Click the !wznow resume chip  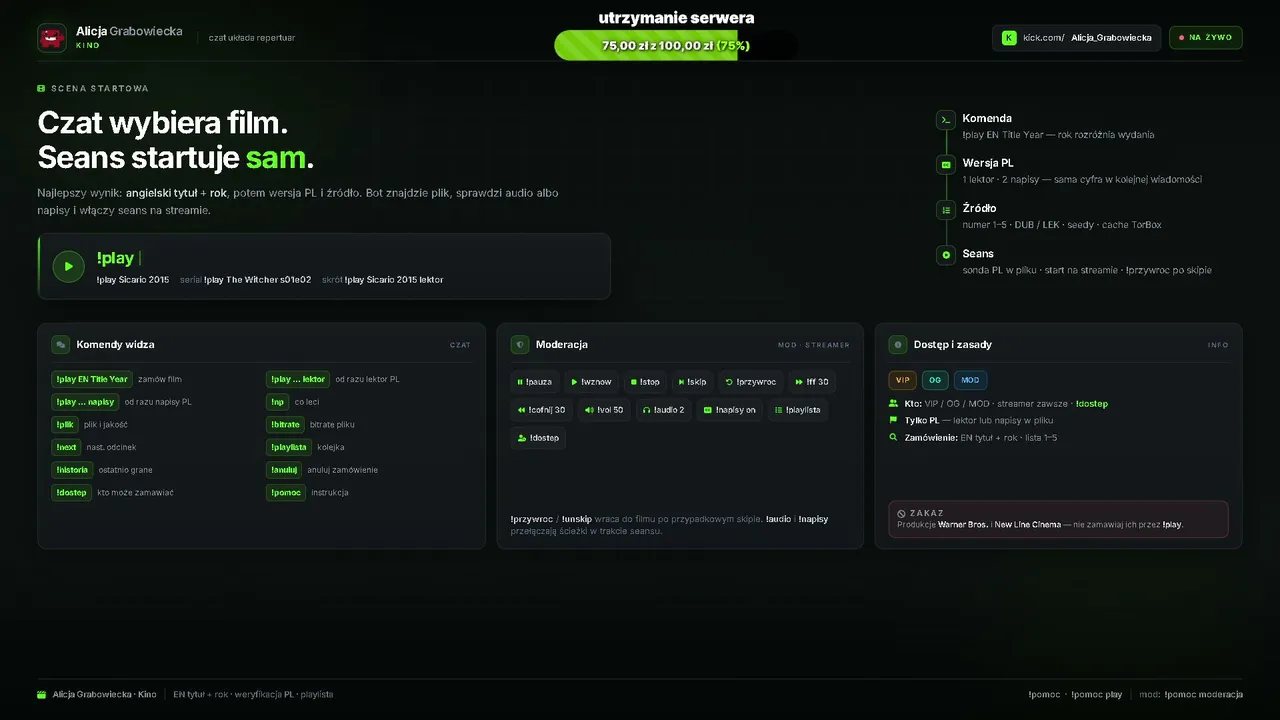tap(591, 382)
